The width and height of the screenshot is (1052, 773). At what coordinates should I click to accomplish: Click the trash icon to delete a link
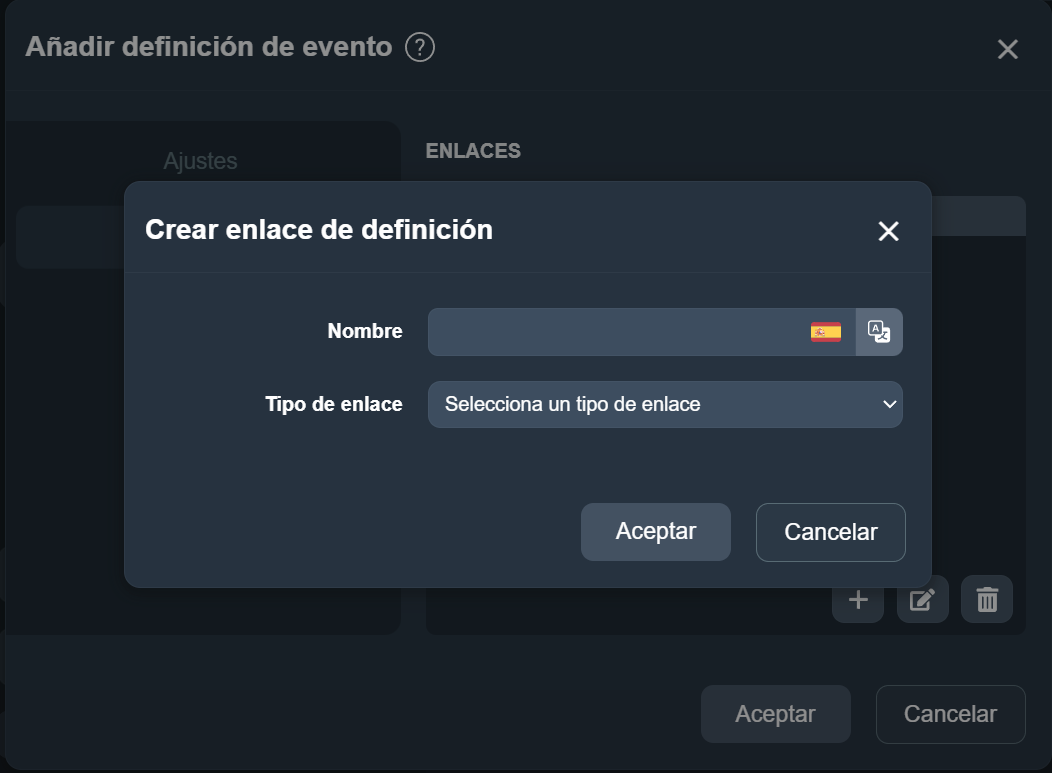tap(986, 599)
